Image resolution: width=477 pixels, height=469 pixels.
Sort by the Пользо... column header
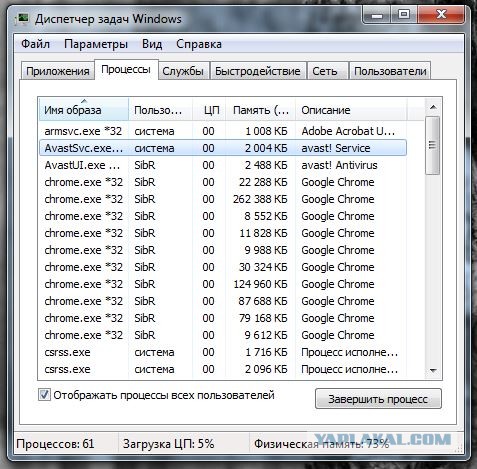click(160, 110)
